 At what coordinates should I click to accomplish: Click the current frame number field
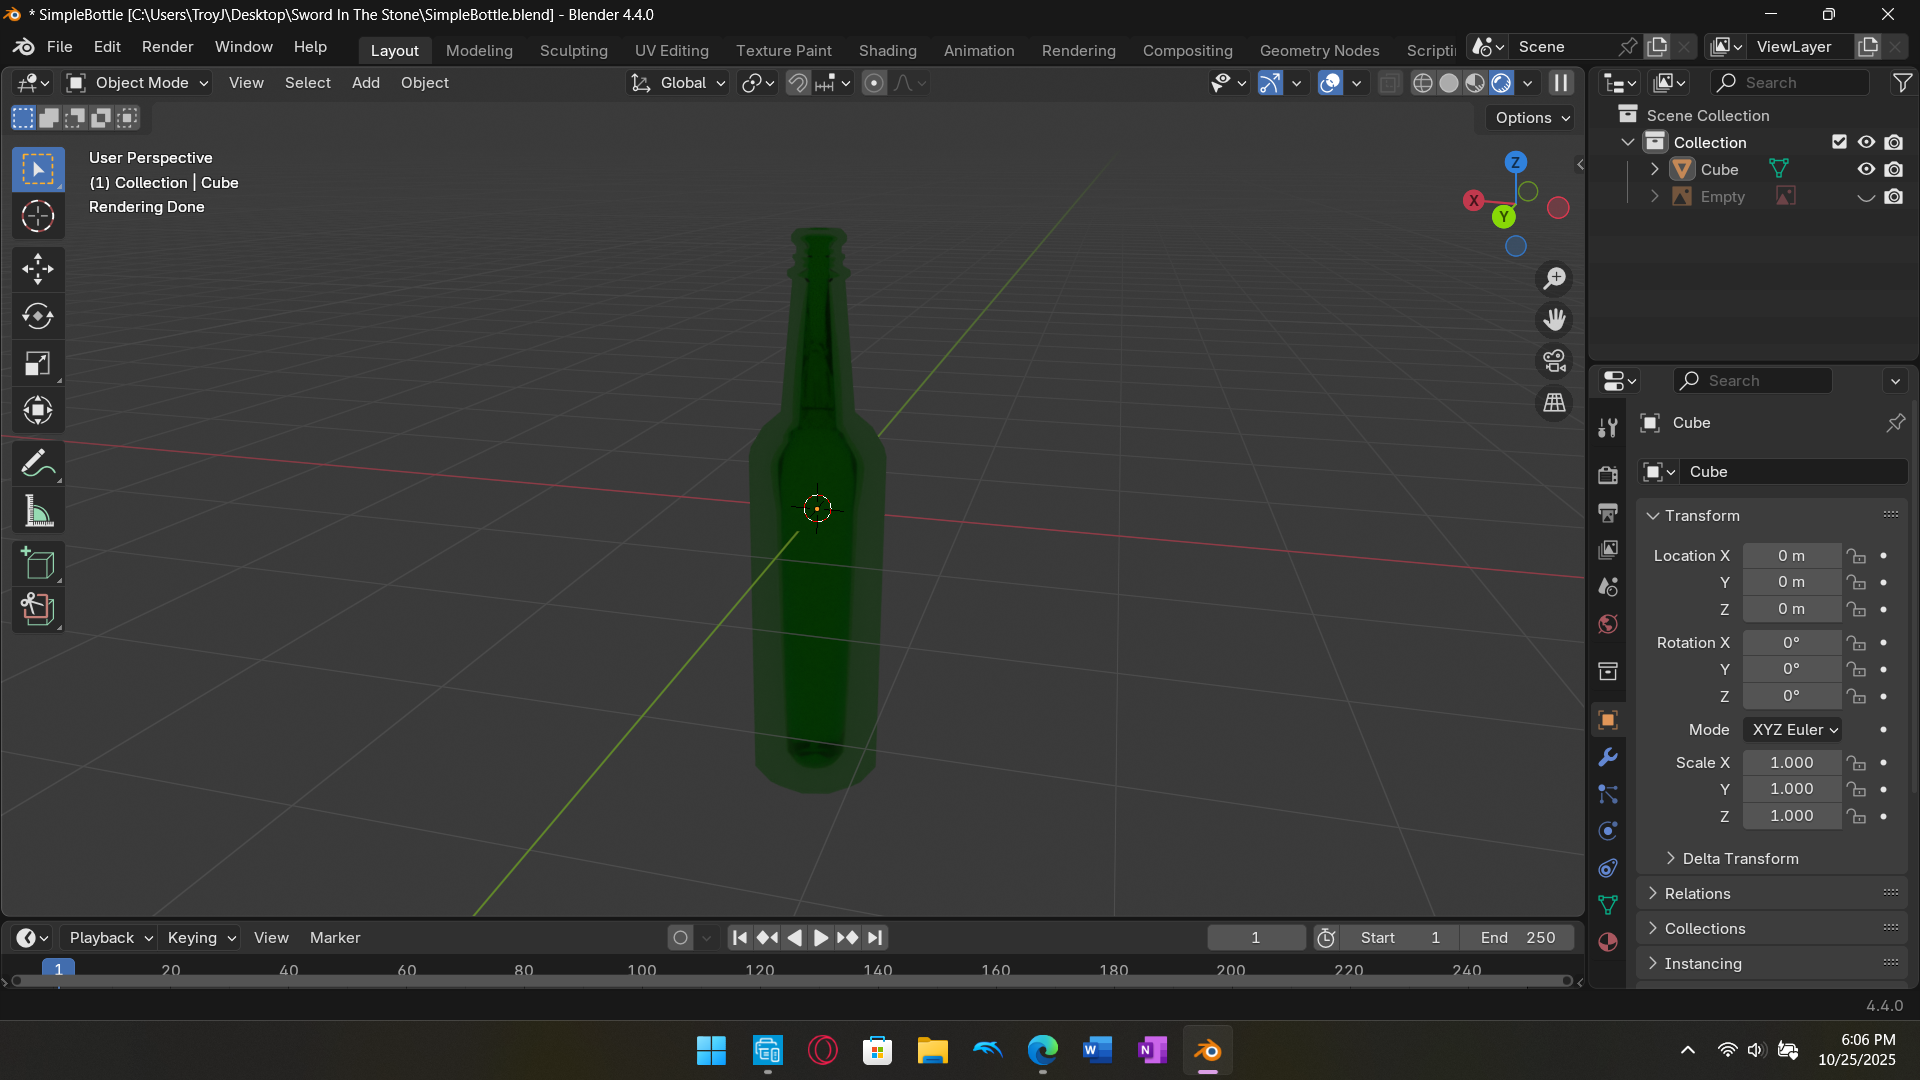point(1255,938)
